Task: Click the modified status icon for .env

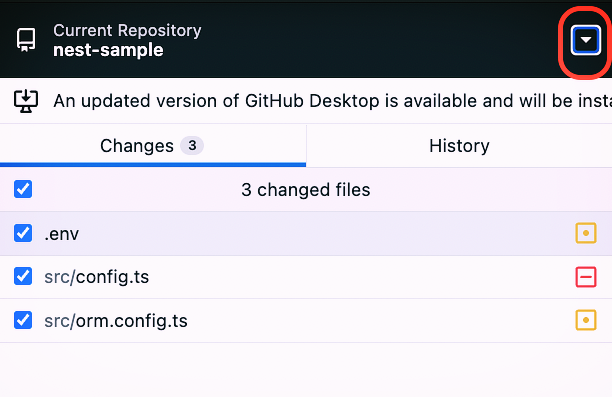Action: coord(586,233)
